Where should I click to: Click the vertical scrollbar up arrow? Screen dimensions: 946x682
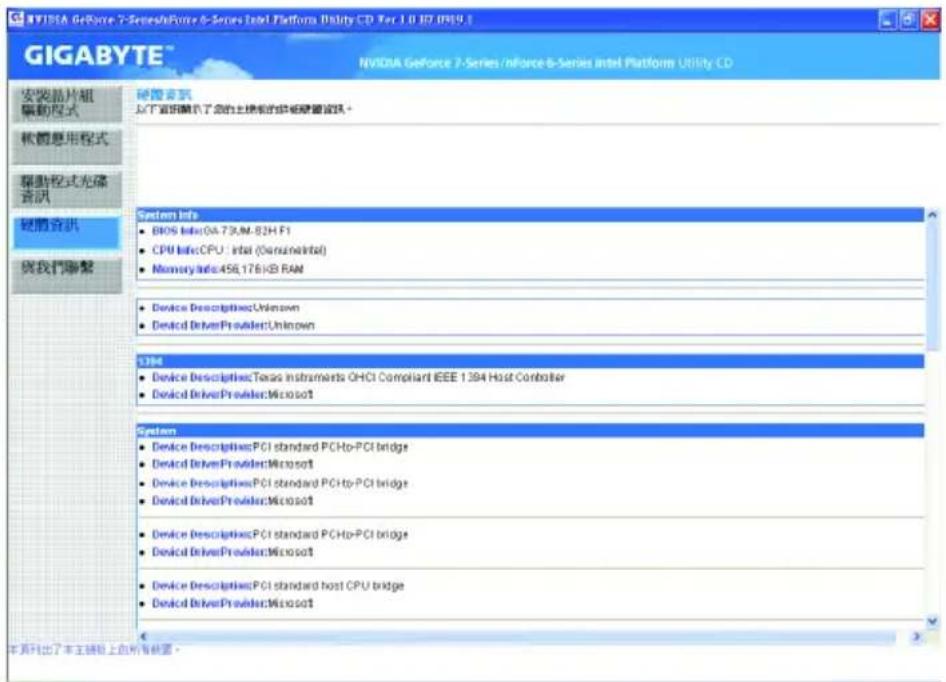coord(932,215)
